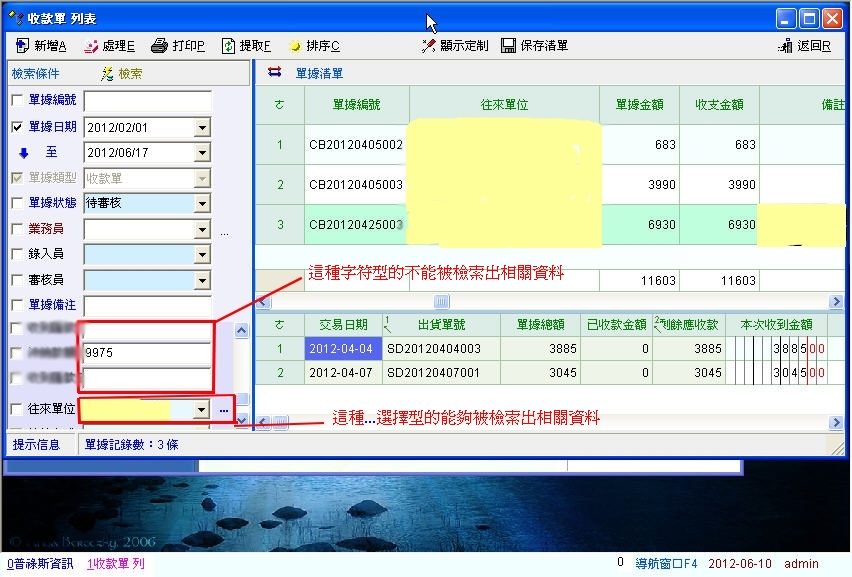Enable the 單據編號 checkbox
The image size is (852, 577).
(x=17, y=101)
